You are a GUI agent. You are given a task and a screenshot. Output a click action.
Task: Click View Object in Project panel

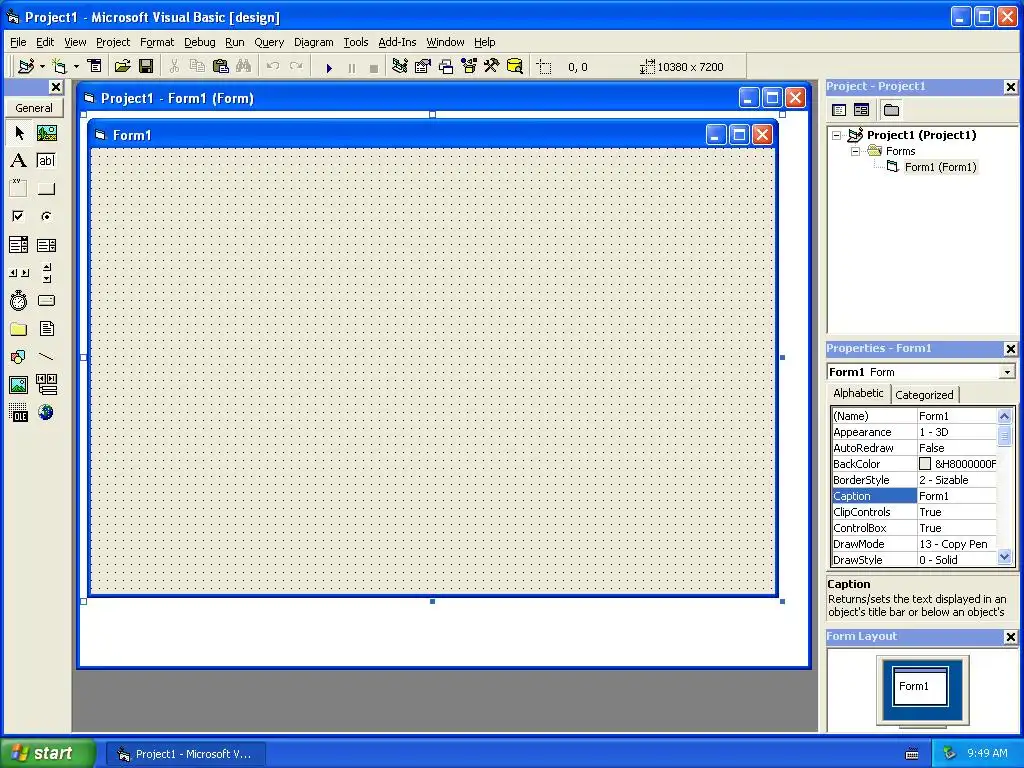pyautogui.click(x=861, y=110)
